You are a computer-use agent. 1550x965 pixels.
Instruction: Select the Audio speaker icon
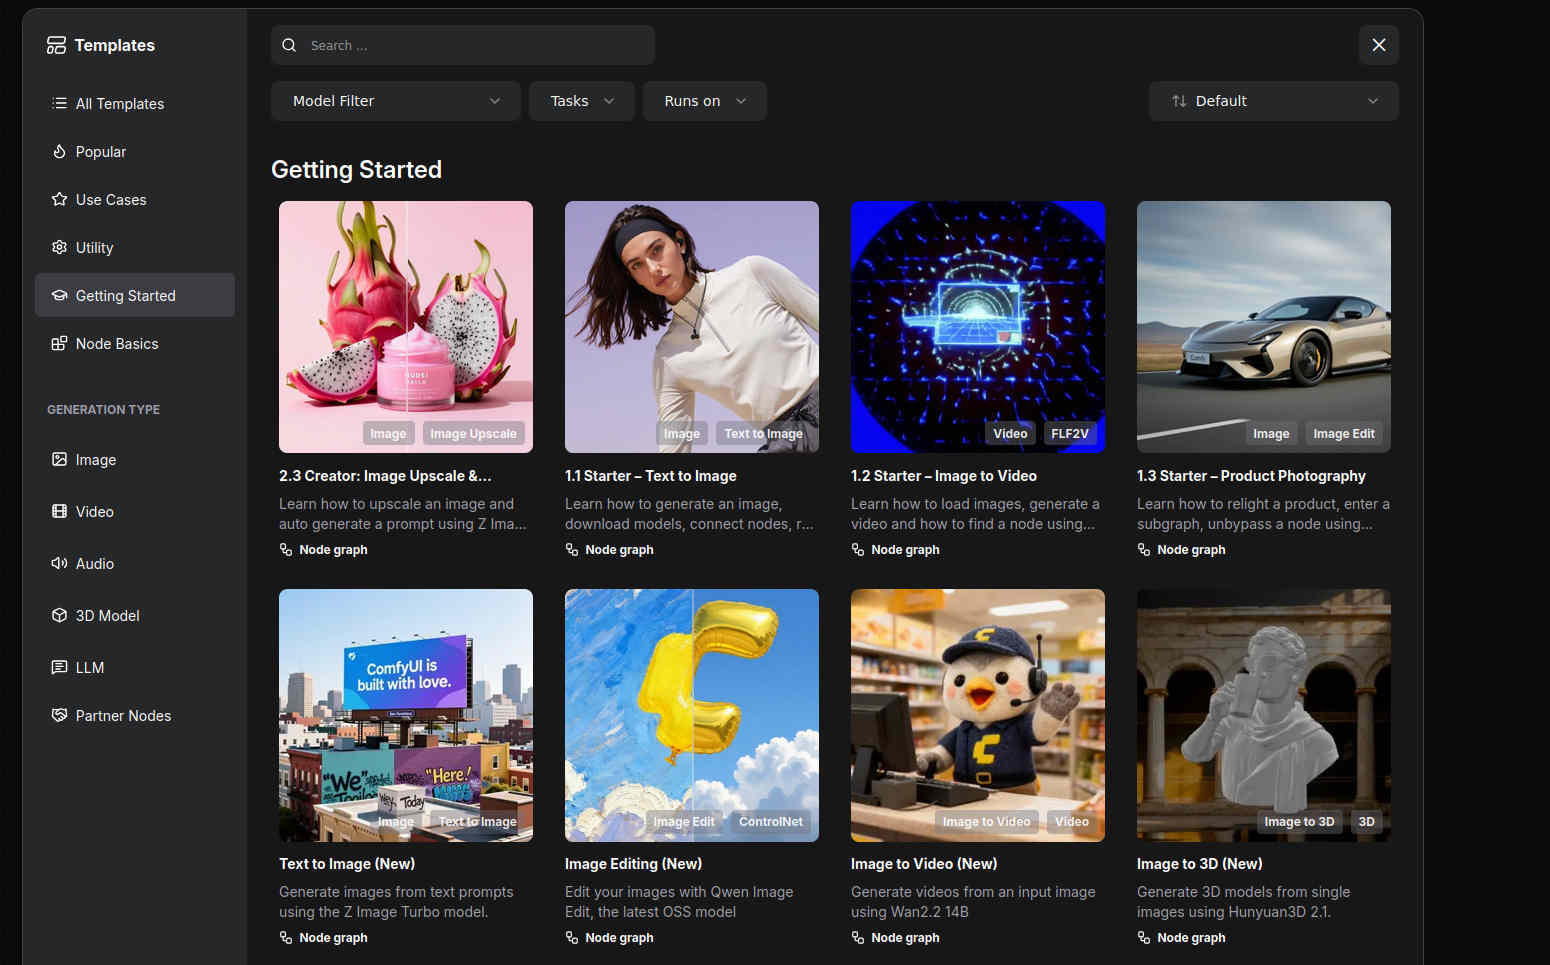pyautogui.click(x=59, y=564)
